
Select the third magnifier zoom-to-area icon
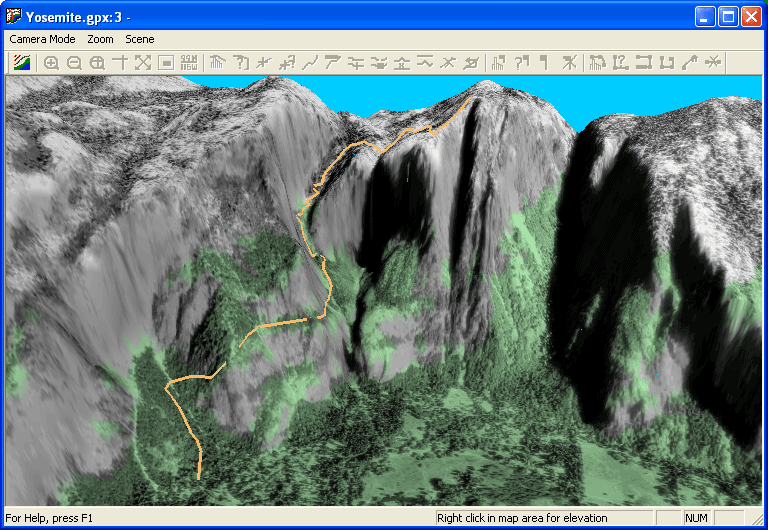pos(97,62)
